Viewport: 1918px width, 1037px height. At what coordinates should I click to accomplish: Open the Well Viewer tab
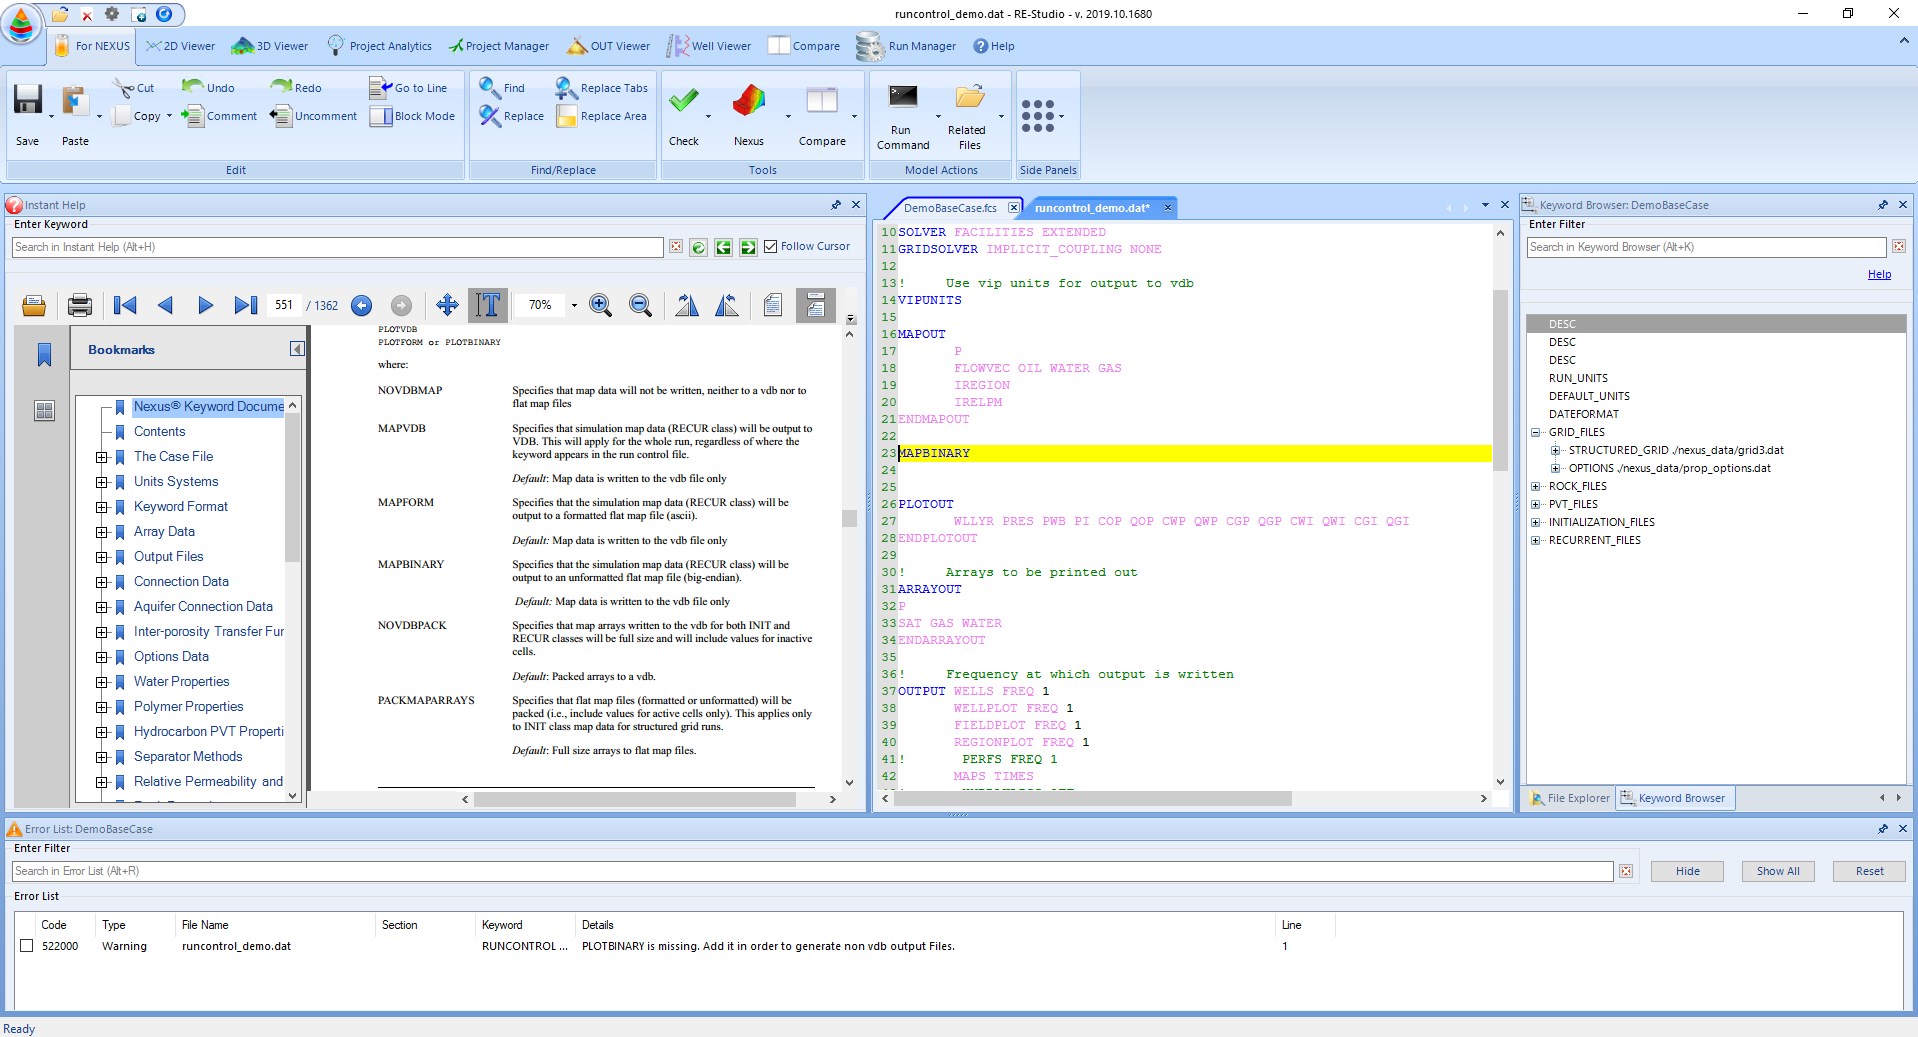(709, 46)
